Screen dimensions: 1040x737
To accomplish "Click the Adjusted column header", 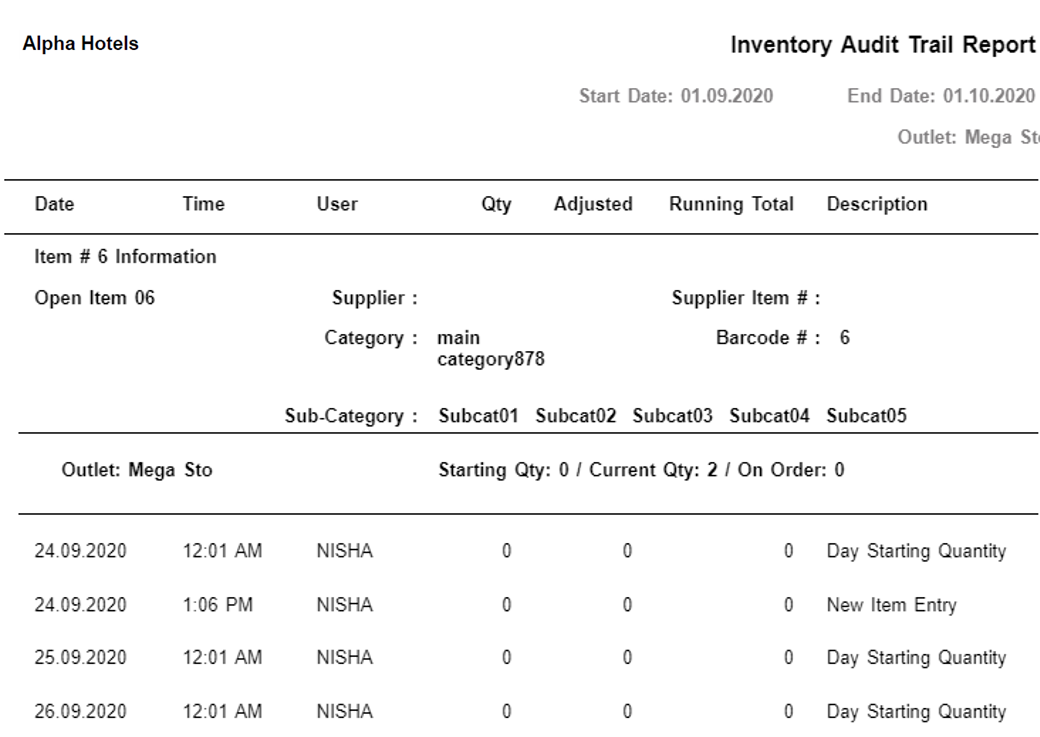I will click(x=593, y=204).
